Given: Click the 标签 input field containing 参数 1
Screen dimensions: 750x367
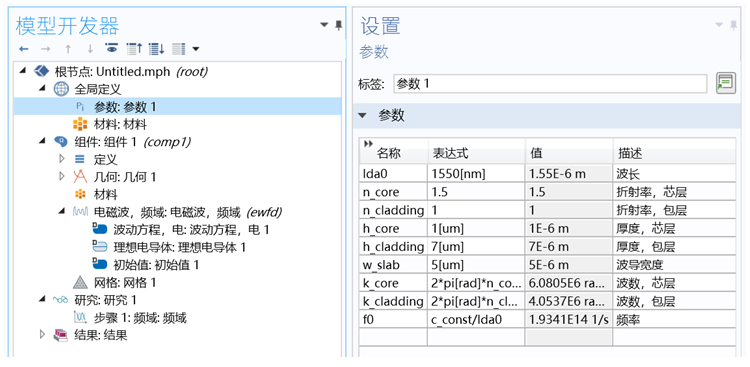Looking at the screenshot, I should [550, 84].
